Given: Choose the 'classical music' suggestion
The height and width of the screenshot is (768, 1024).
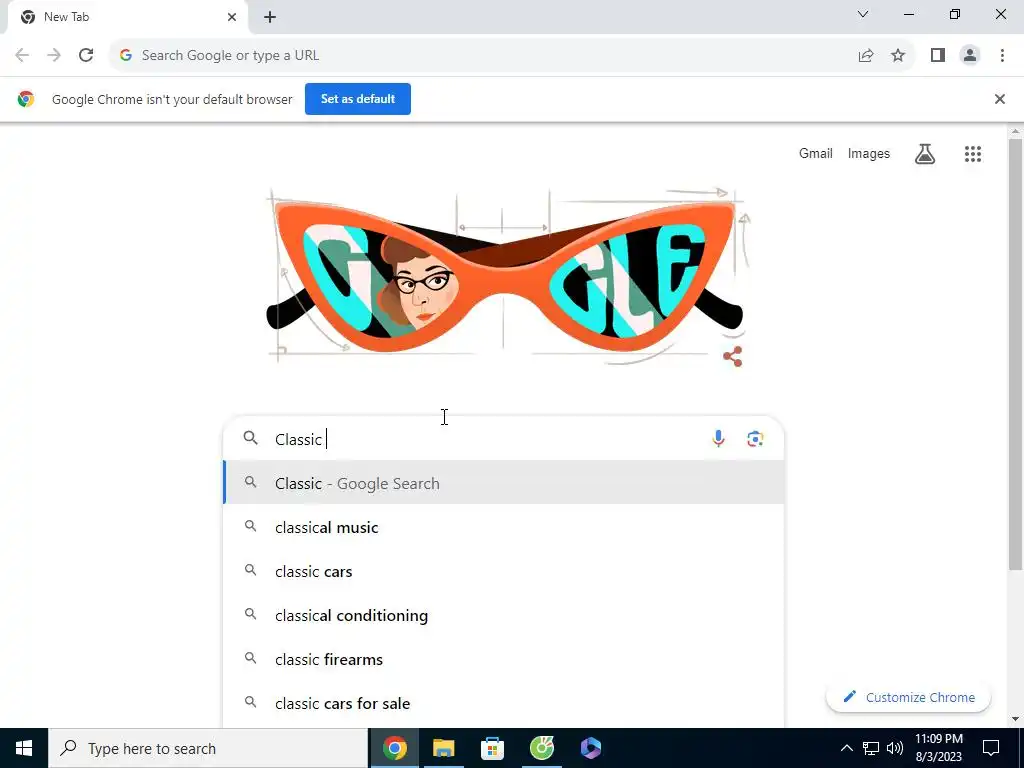Looking at the screenshot, I should [x=504, y=527].
